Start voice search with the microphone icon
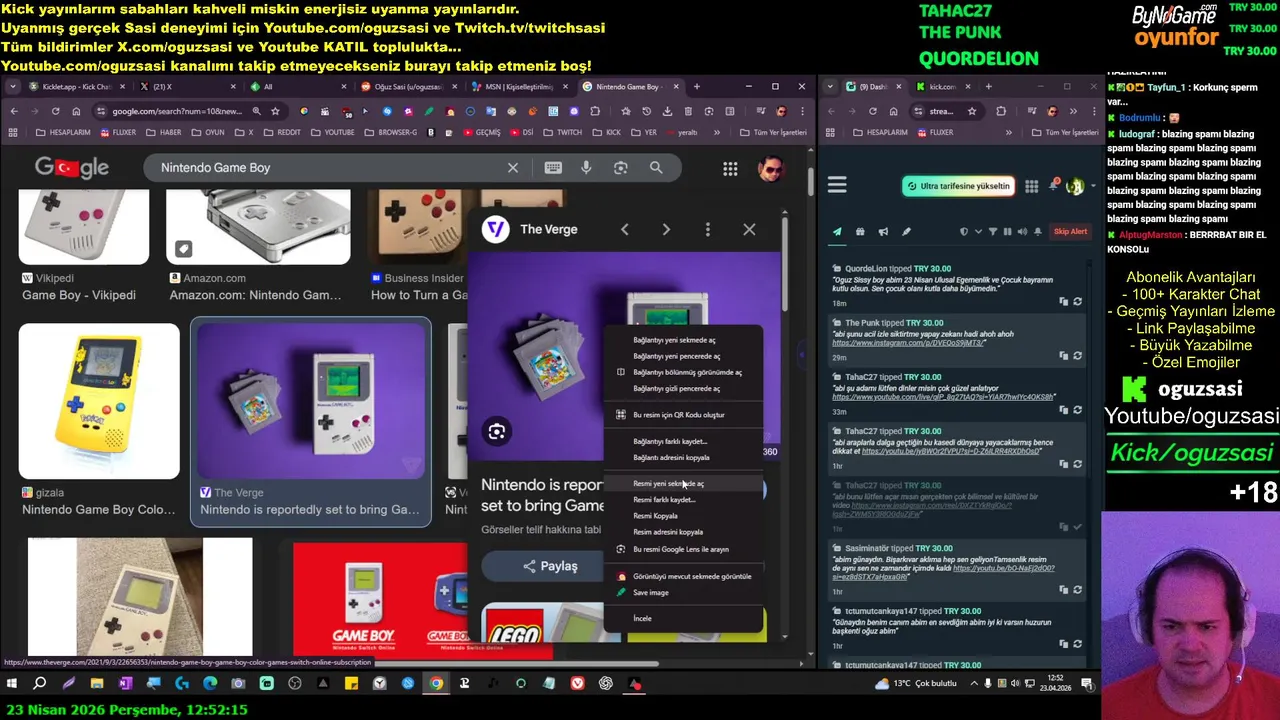The height and width of the screenshot is (720, 1280). tap(586, 168)
